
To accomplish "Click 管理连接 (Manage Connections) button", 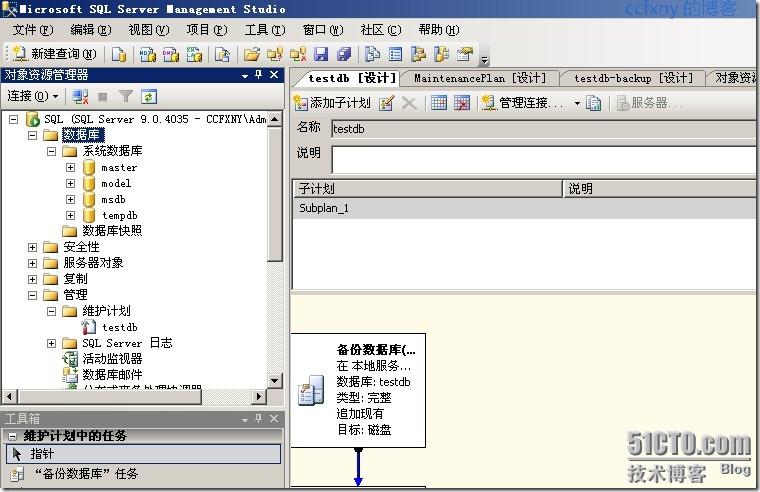I will pyautogui.click(x=523, y=103).
